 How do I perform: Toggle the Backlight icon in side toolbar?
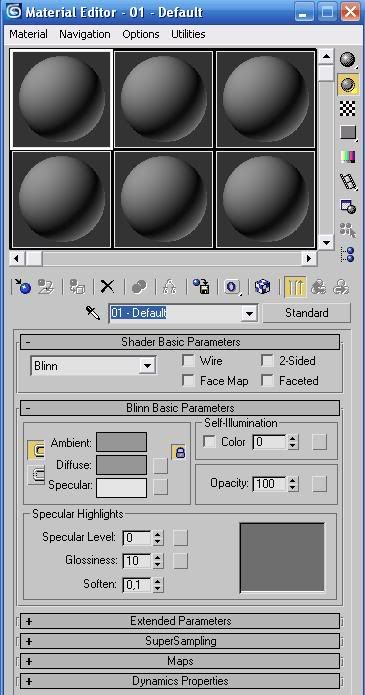coord(348,84)
